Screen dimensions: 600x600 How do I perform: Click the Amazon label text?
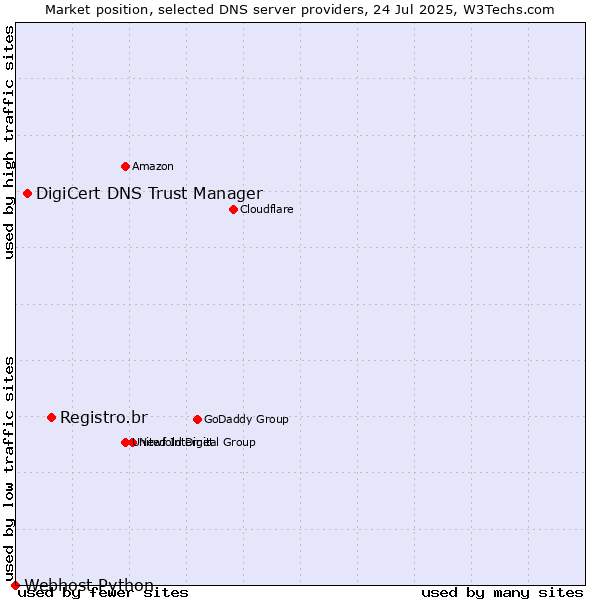click(x=153, y=166)
